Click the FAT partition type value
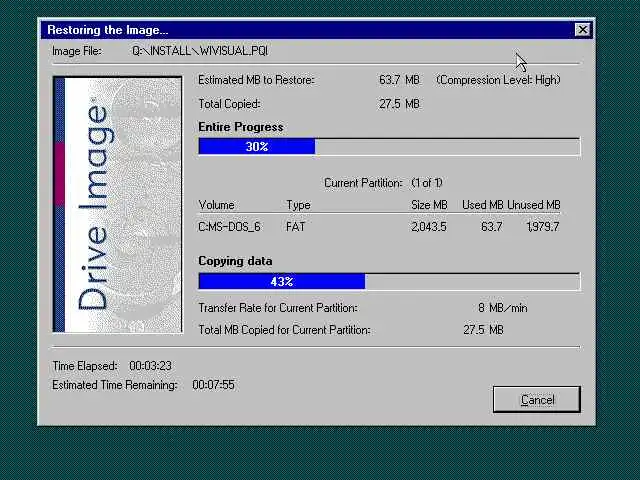 [x=296, y=227]
